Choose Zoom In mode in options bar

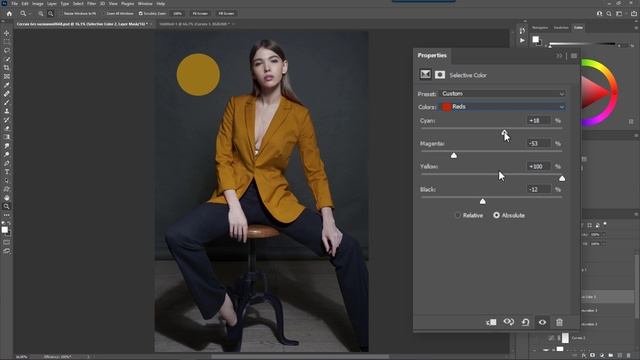point(41,13)
